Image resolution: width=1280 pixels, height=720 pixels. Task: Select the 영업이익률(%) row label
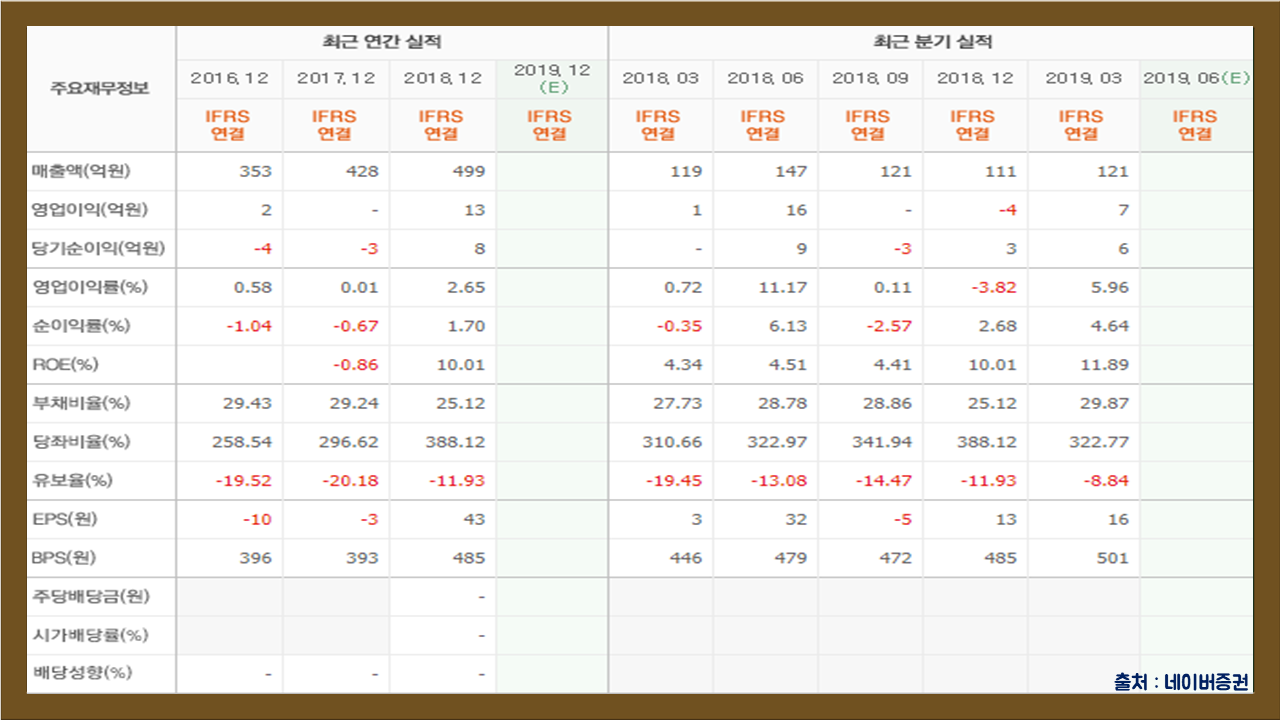coord(89,287)
